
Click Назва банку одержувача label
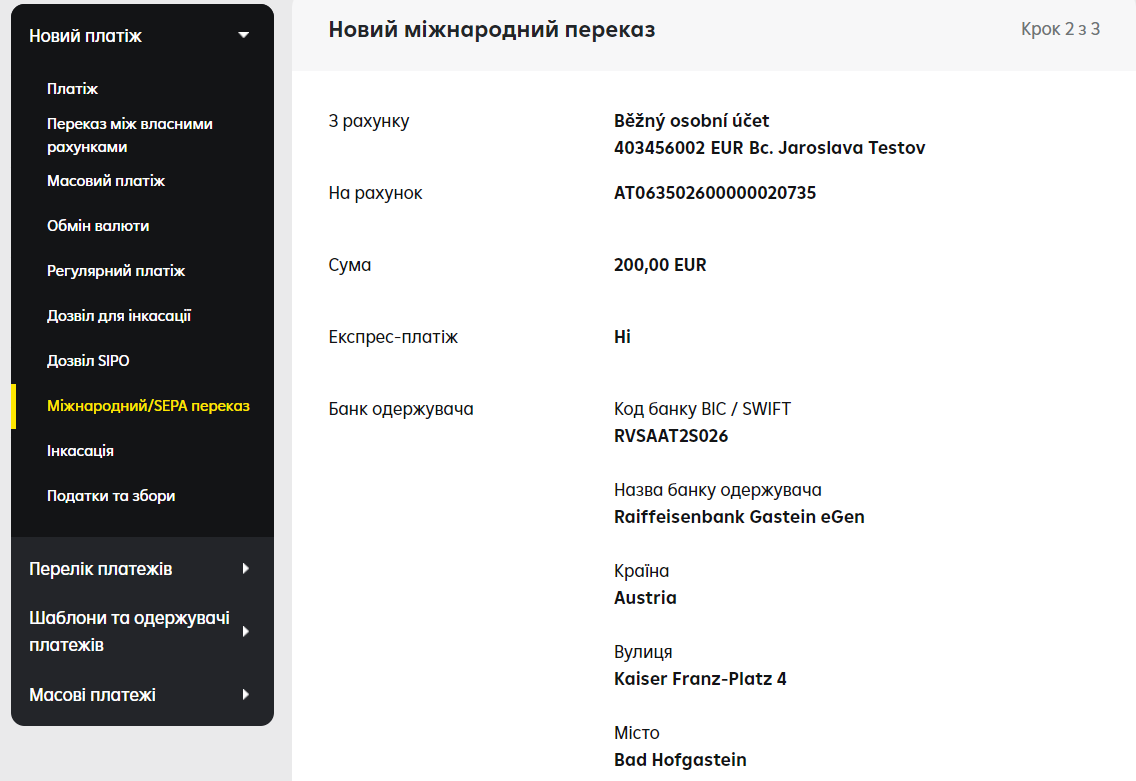click(717, 490)
